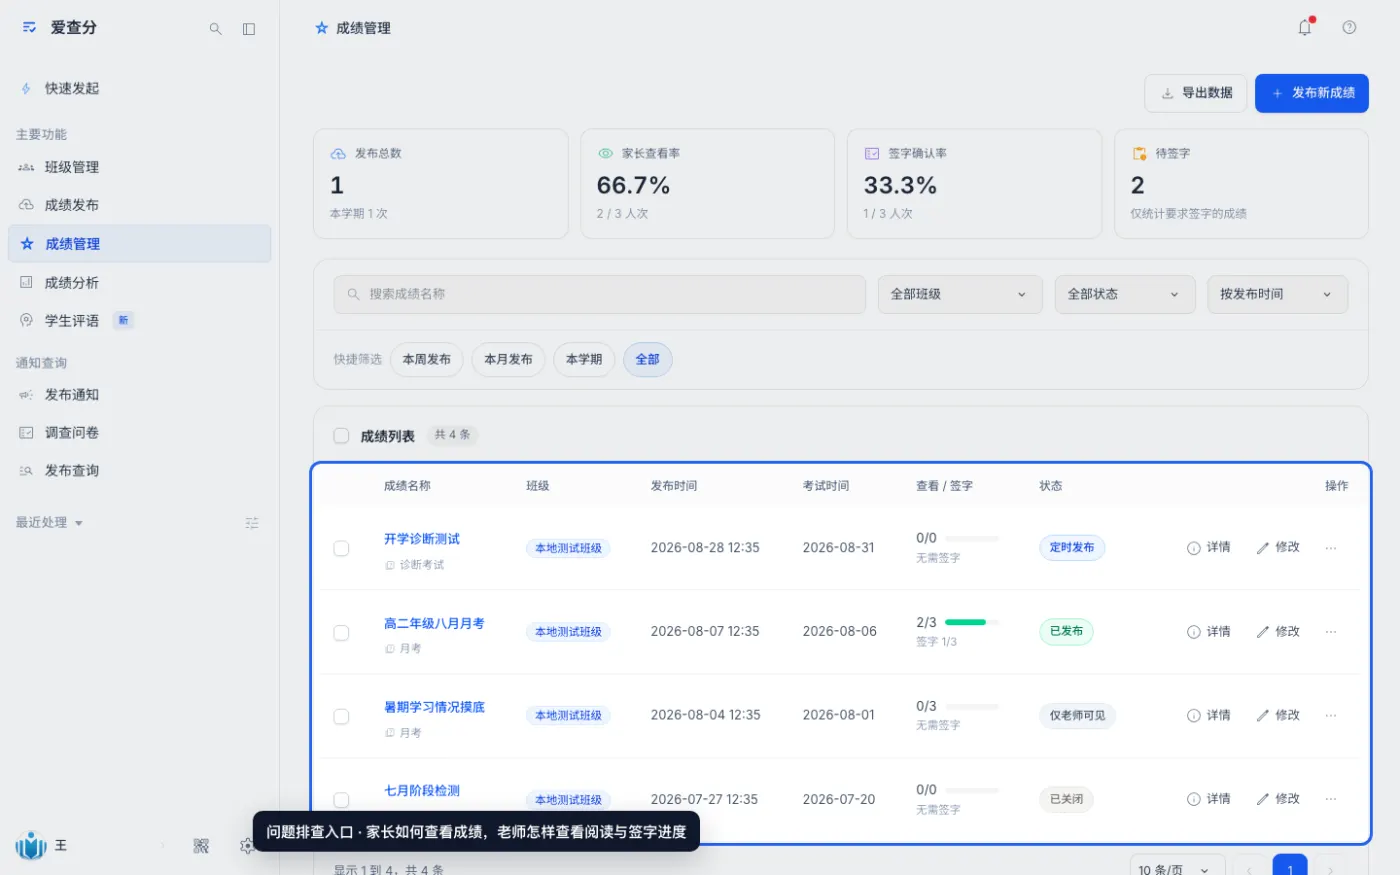Image resolution: width=1400 pixels, height=875 pixels.
Task: Open 学生评语 in the sidebar
Action: pyautogui.click(x=139, y=321)
